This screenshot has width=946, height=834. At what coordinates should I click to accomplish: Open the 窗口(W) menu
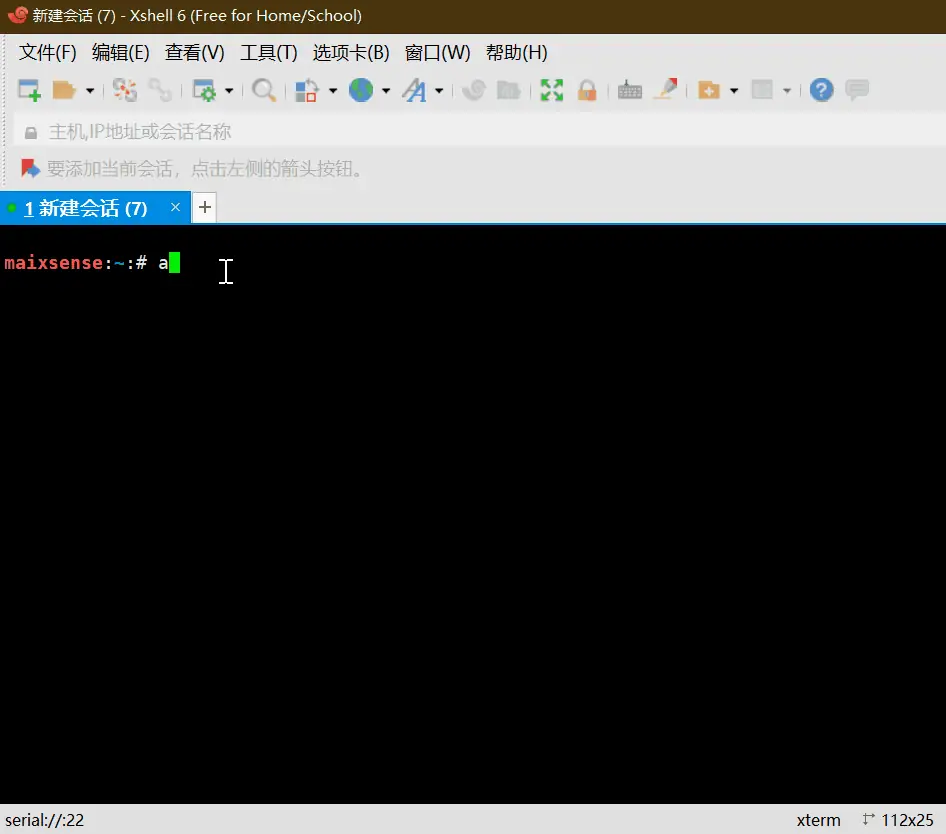coord(437,53)
